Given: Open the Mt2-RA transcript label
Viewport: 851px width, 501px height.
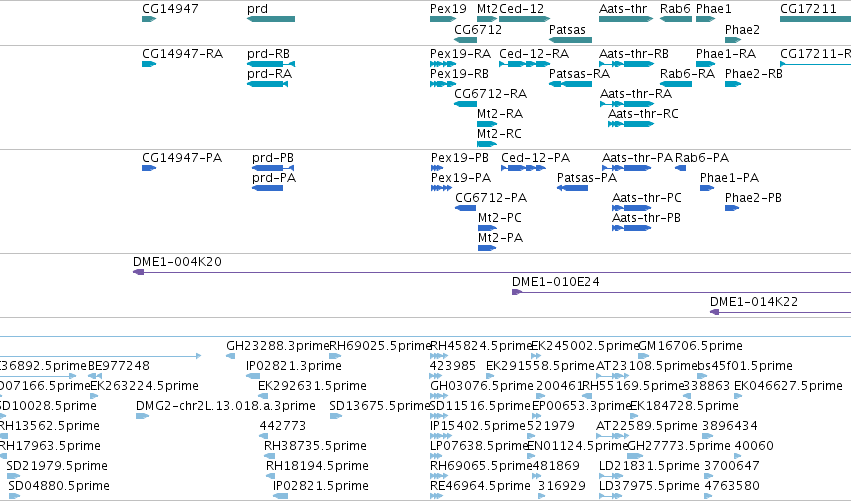Looking at the screenshot, I should coord(500,114).
